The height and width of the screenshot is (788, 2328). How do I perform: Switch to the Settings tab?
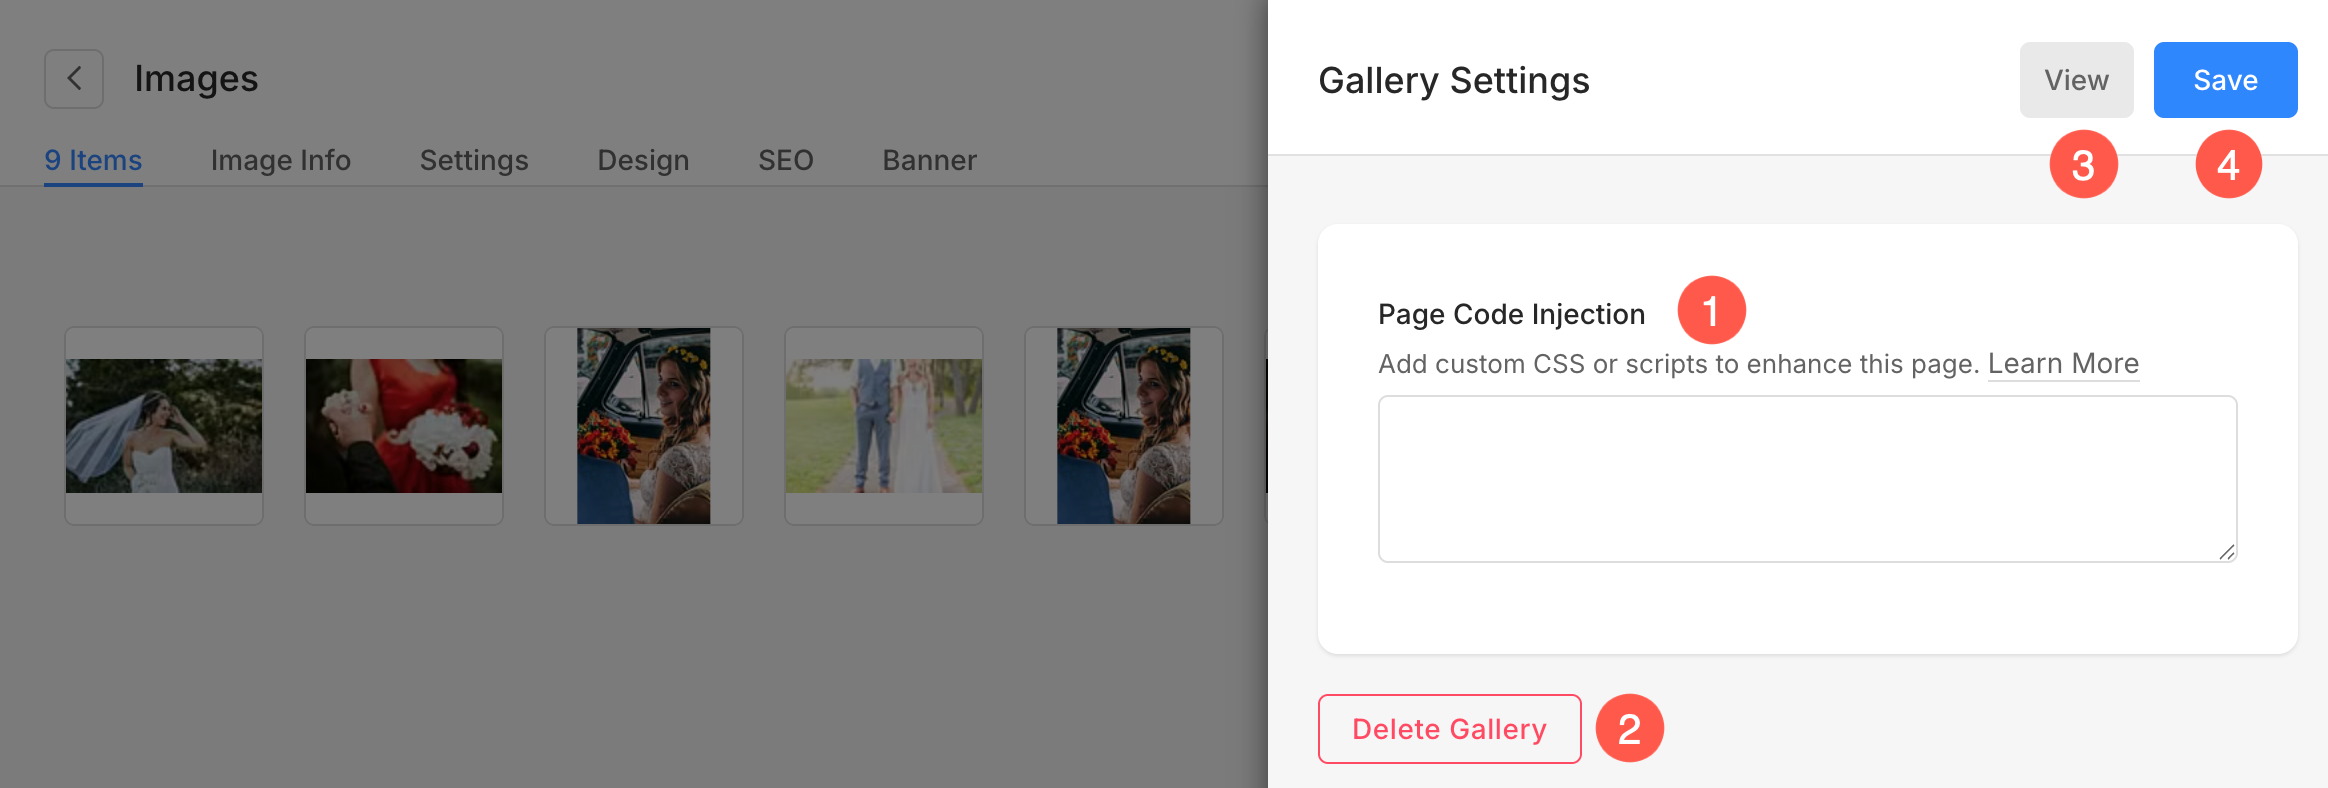(474, 160)
